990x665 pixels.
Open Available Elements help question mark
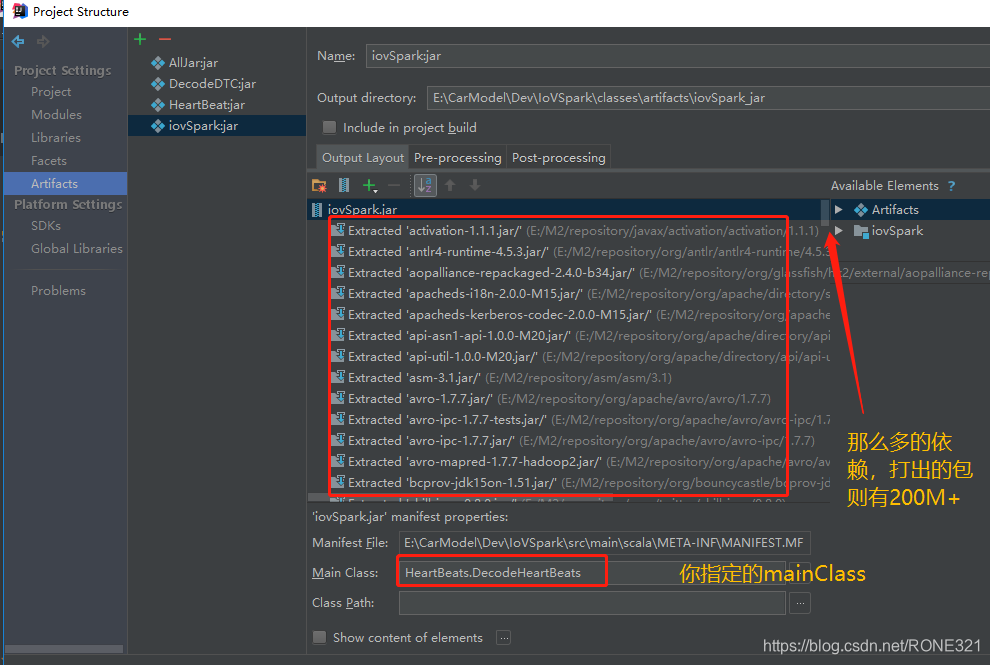pyautogui.click(x=951, y=186)
